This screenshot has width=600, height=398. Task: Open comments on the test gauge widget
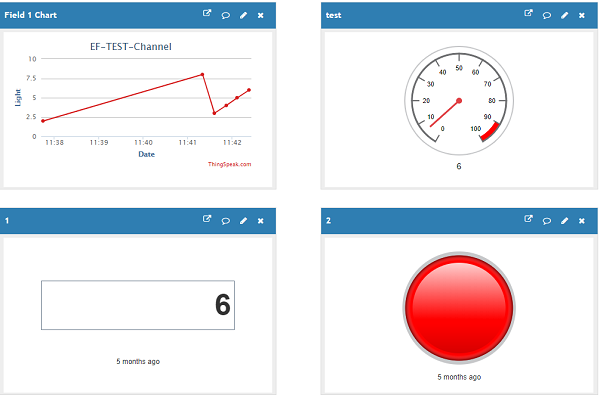pyautogui.click(x=547, y=15)
